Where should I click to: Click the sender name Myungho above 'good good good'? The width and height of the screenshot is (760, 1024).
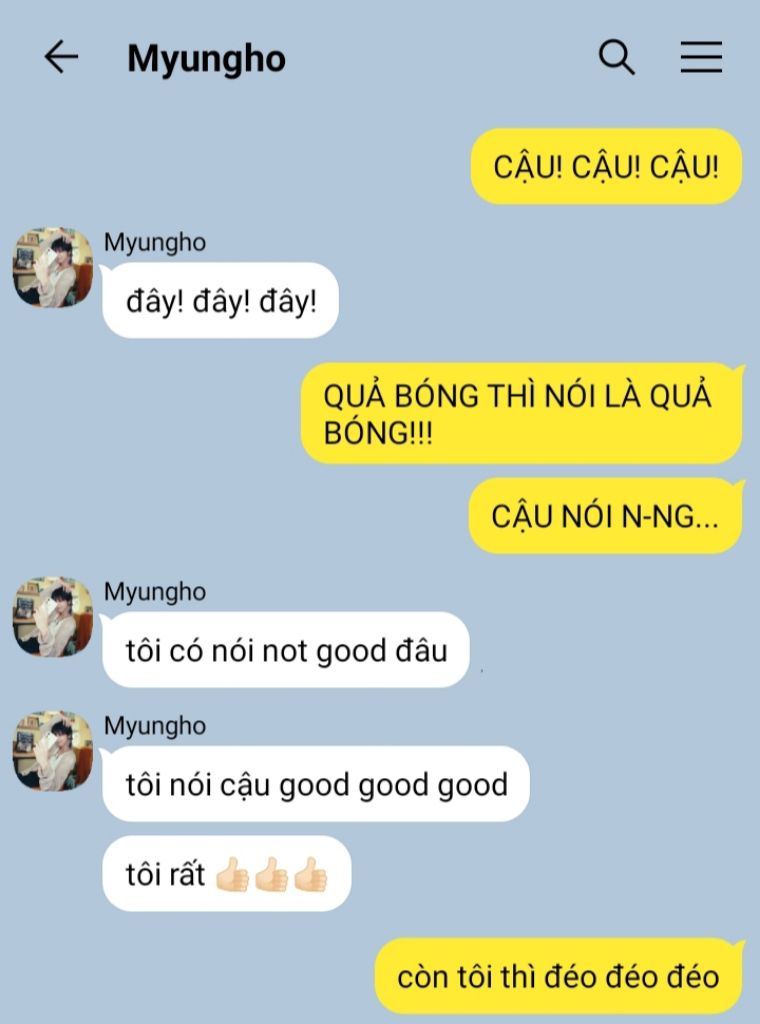[155, 726]
